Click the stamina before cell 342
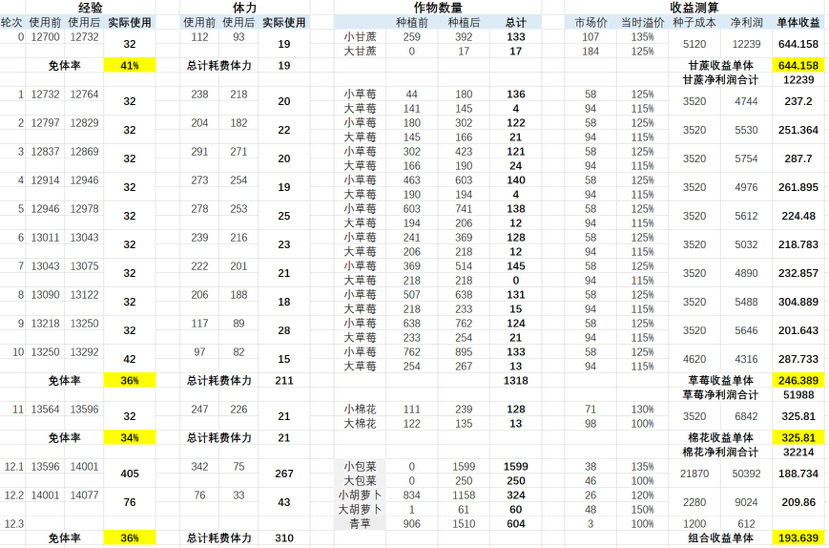829x548 pixels. pos(199,467)
